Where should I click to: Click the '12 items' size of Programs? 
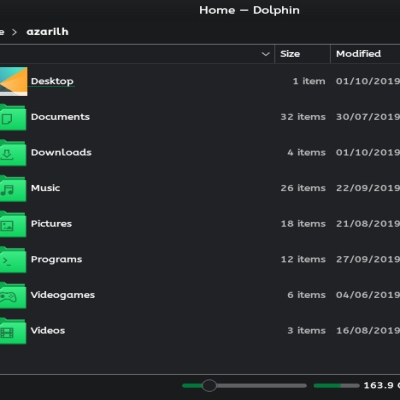tap(303, 259)
